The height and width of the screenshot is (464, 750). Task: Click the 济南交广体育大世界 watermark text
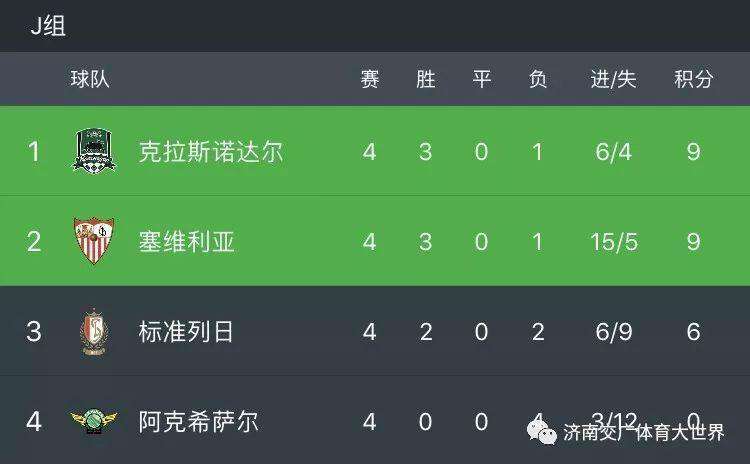644,432
